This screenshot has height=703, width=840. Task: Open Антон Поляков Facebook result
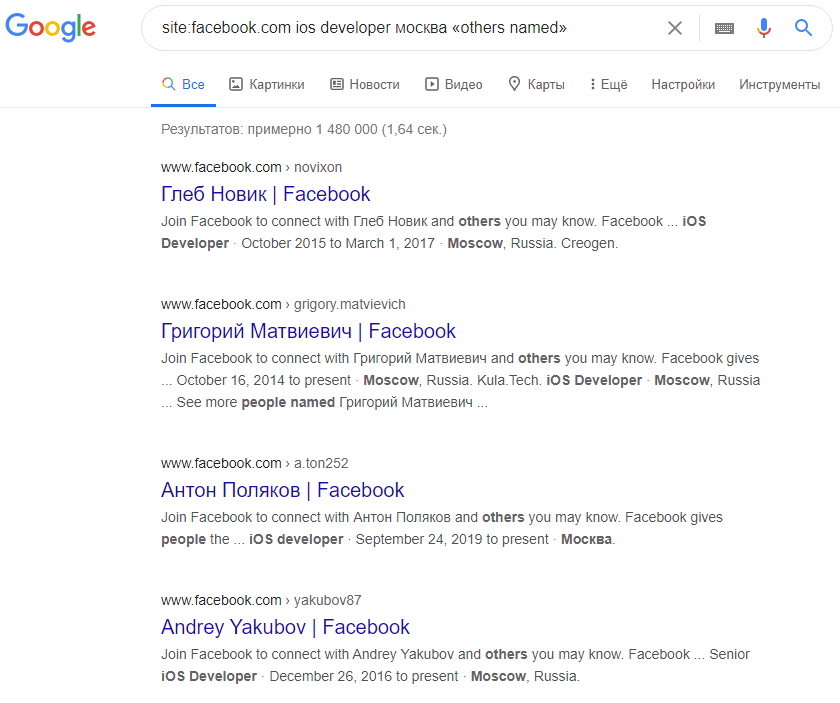click(282, 490)
